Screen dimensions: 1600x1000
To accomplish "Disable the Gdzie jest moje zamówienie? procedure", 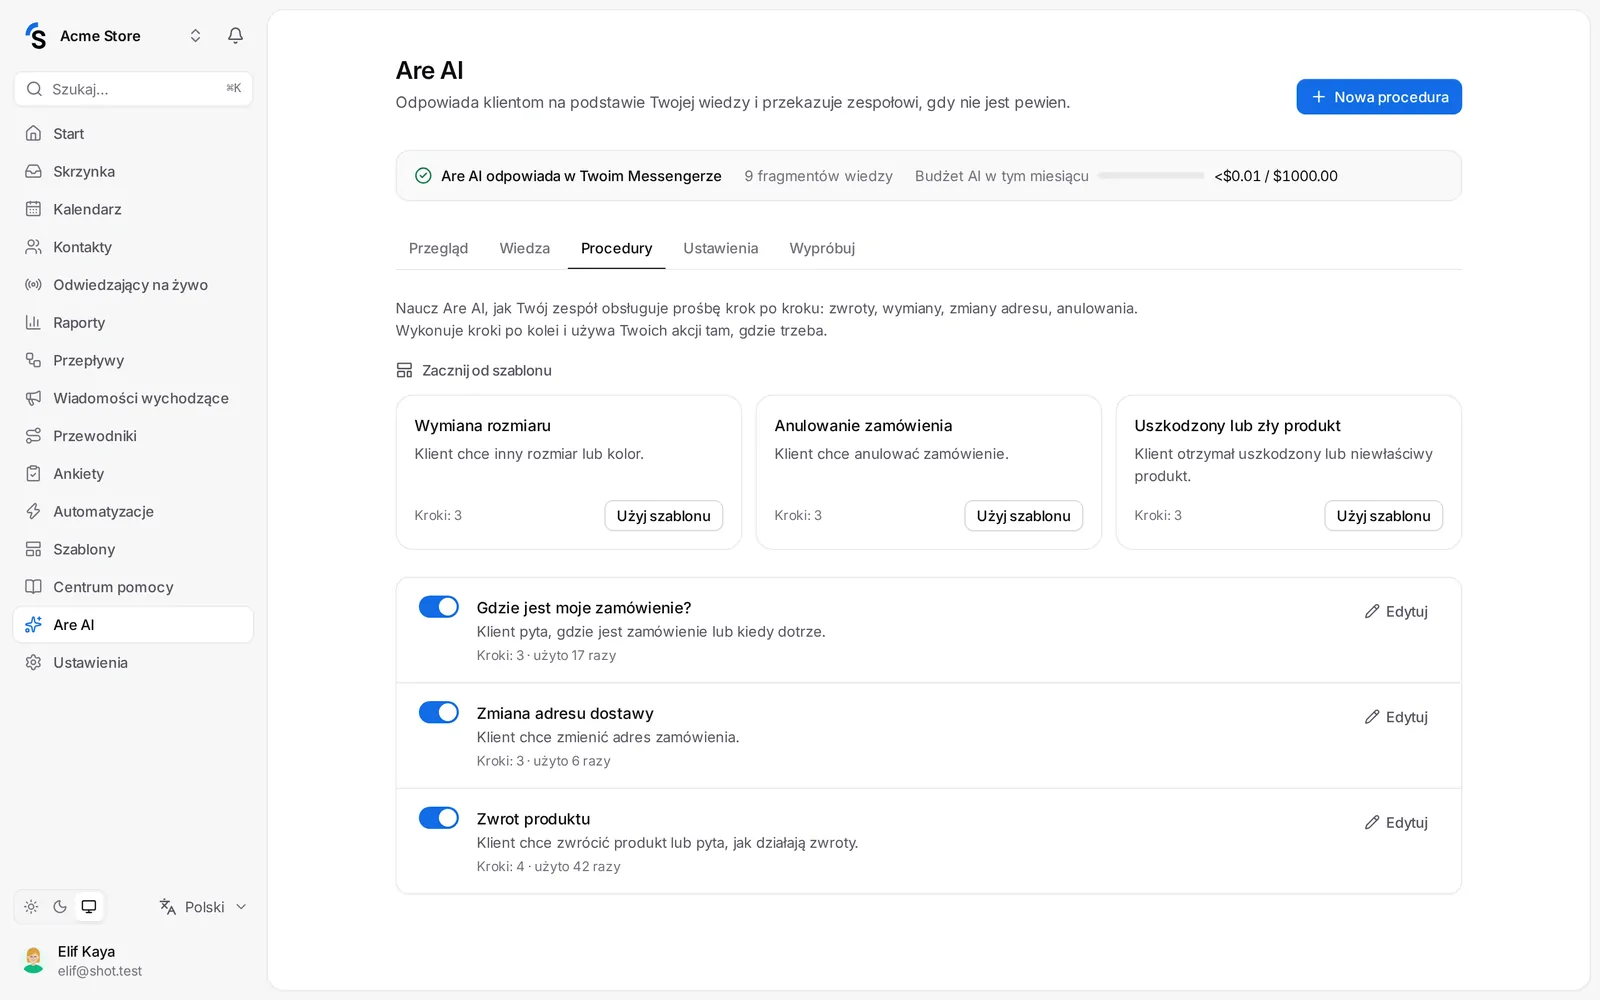I will [438, 607].
